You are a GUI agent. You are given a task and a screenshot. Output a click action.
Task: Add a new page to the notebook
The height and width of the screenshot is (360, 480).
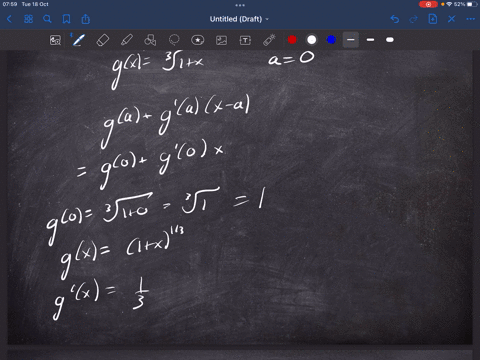433,19
